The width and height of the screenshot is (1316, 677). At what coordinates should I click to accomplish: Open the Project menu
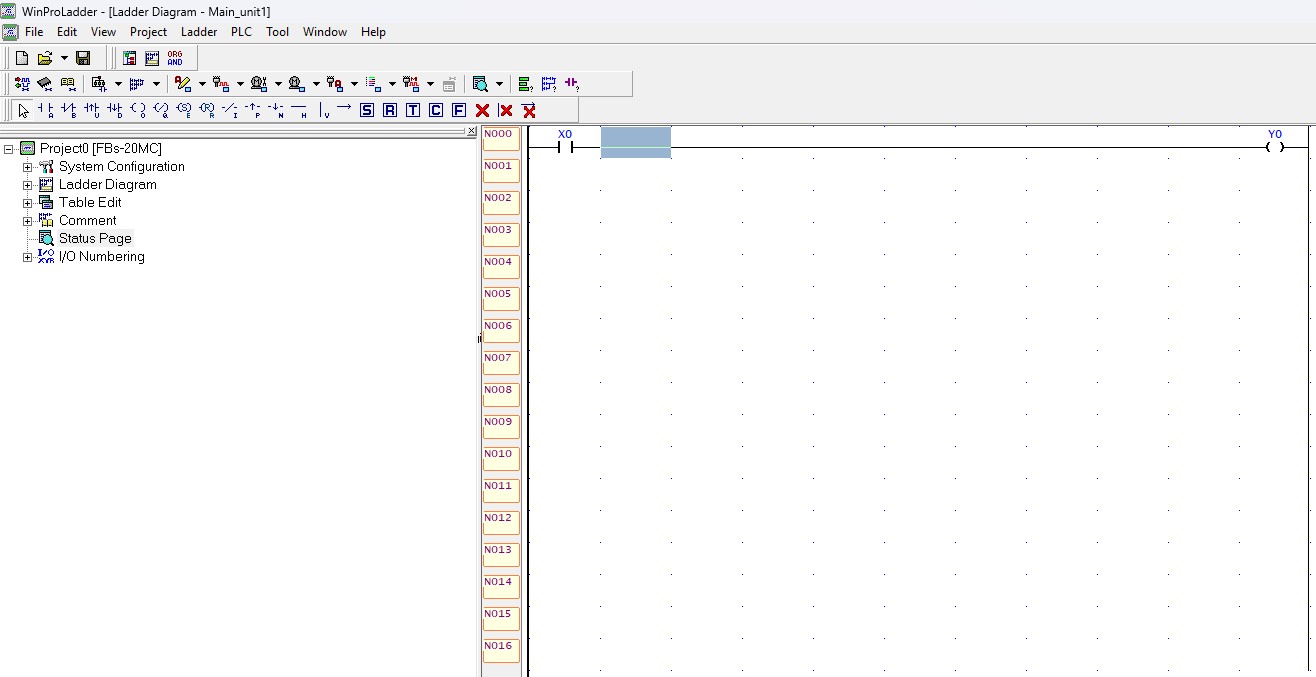click(148, 32)
